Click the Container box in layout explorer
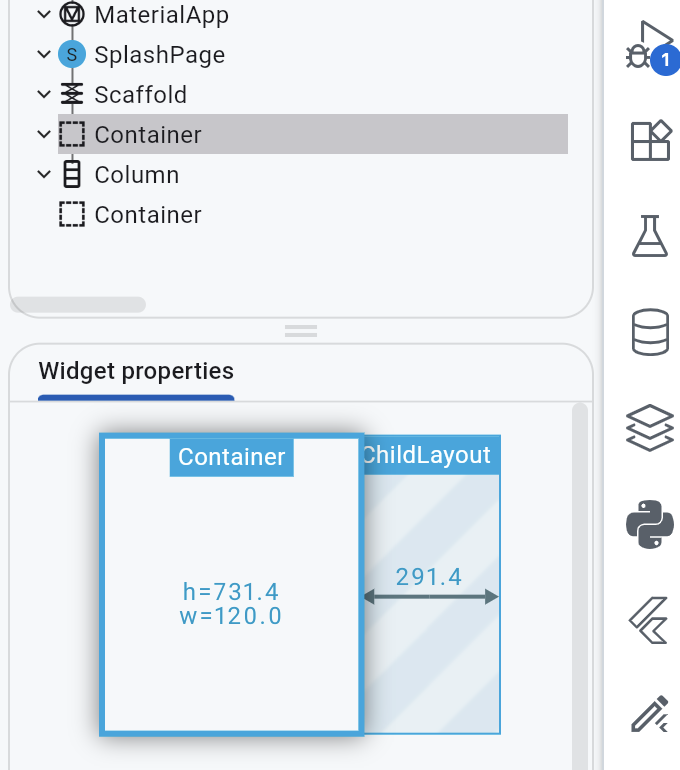The width and height of the screenshot is (680, 770). [x=232, y=585]
